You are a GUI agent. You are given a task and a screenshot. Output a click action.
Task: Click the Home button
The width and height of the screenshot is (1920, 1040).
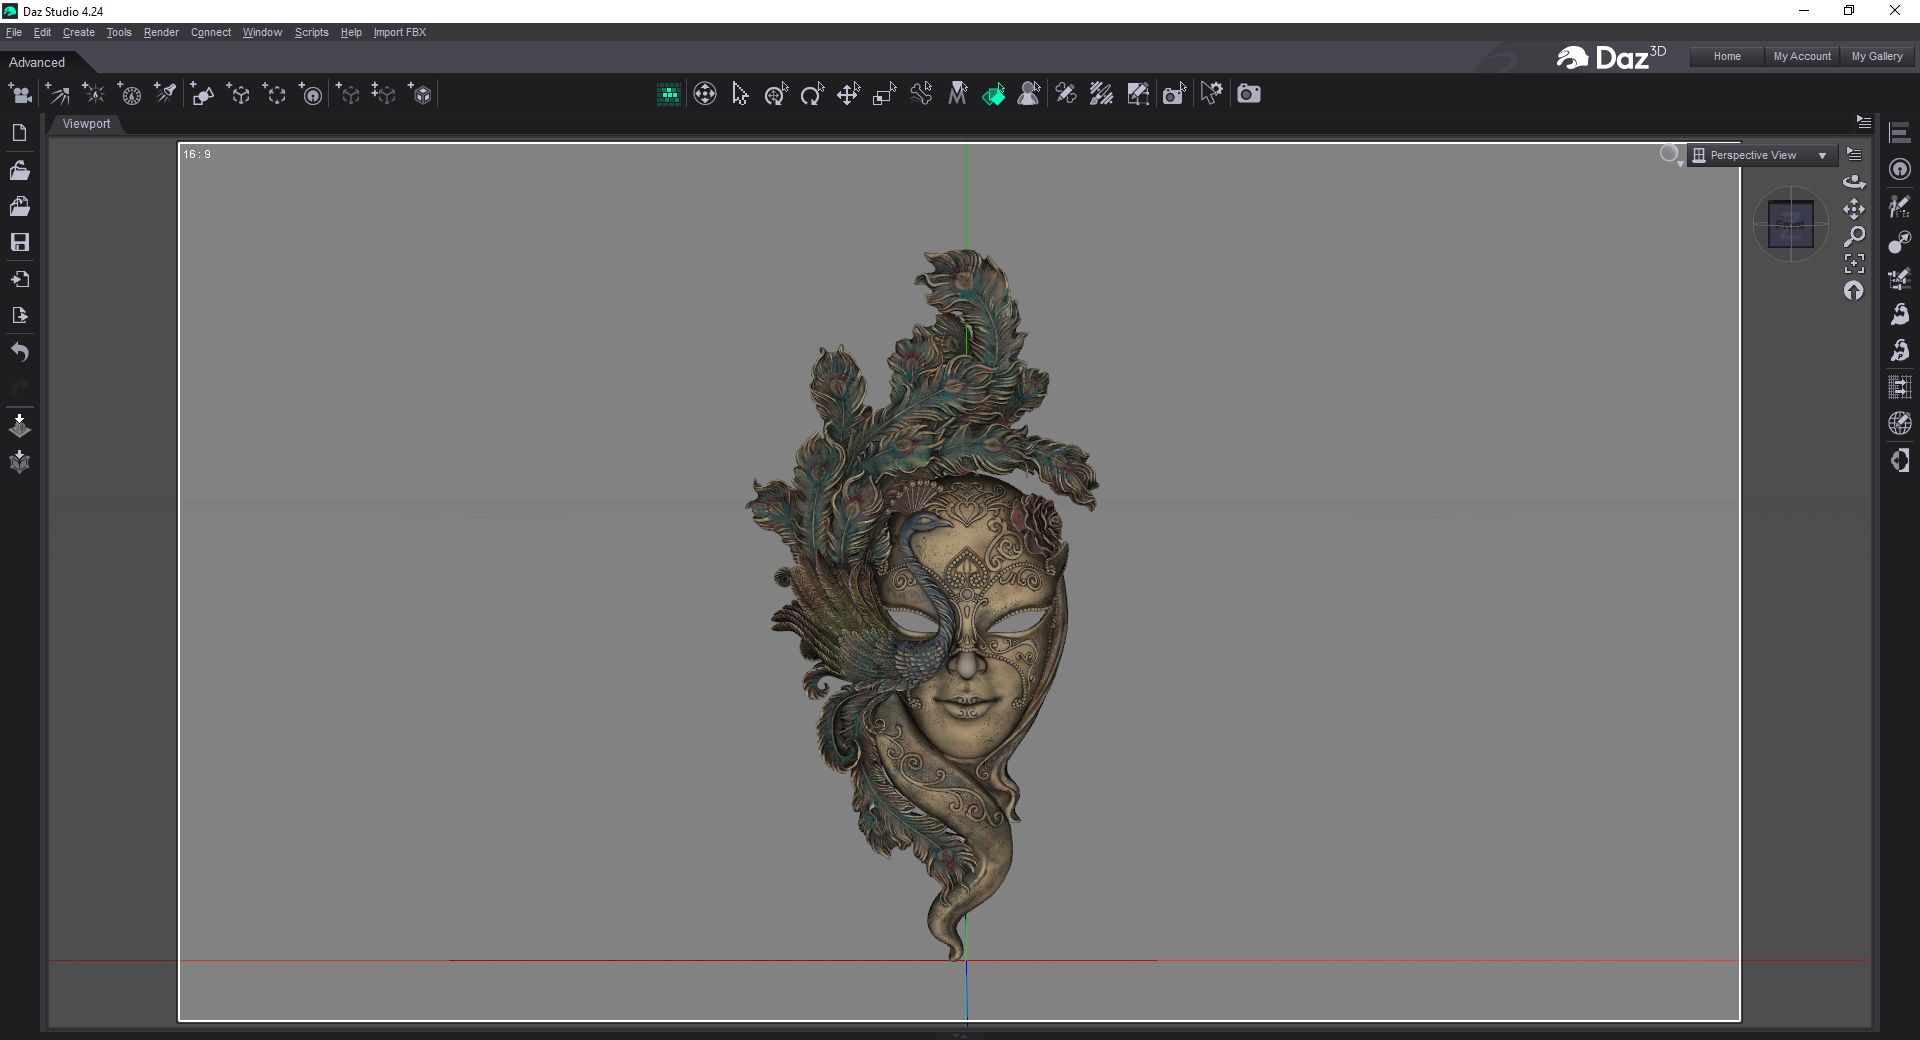(x=1727, y=56)
